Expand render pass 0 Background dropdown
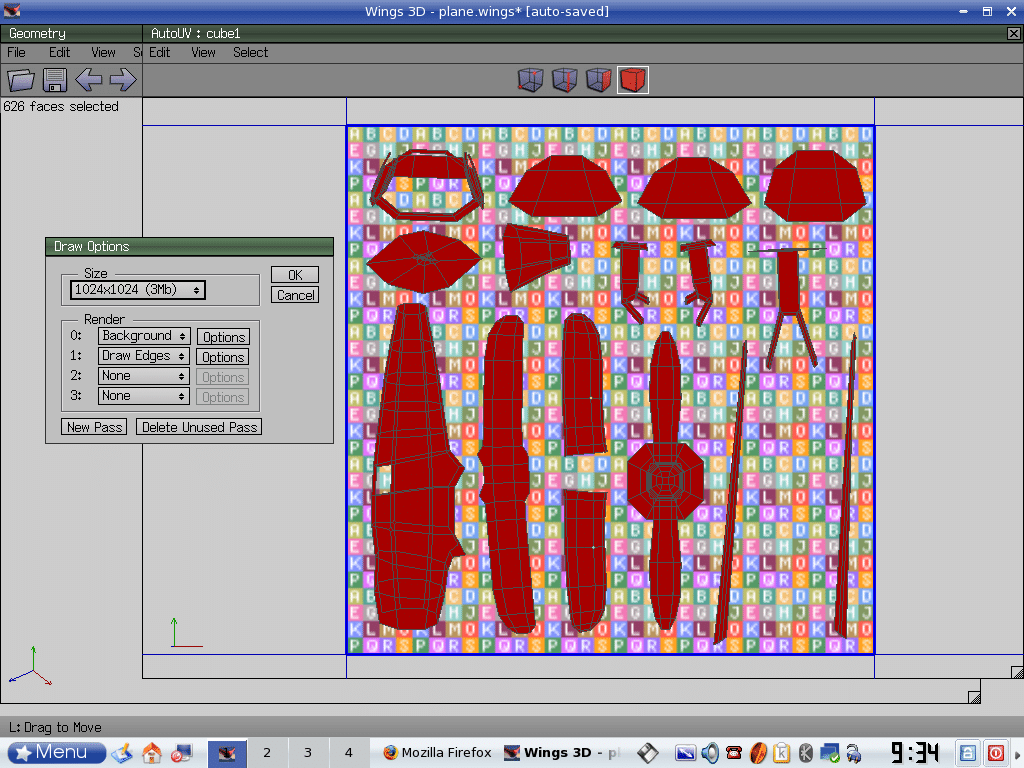 (144, 336)
